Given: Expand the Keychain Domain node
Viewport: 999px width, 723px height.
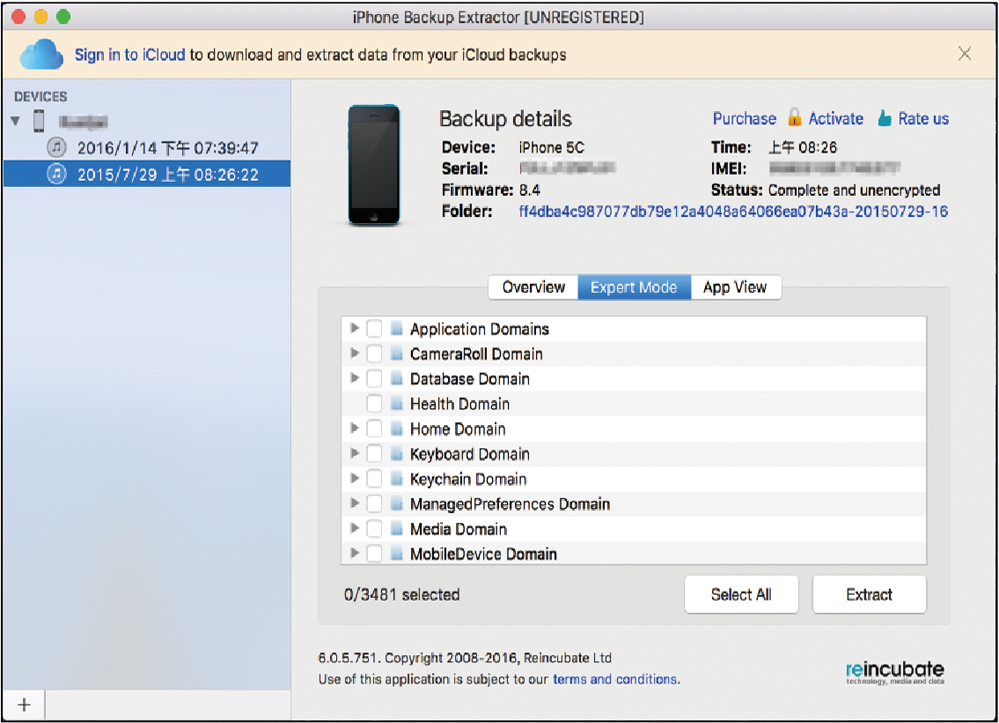Looking at the screenshot, I should click(x=354, y=478).
